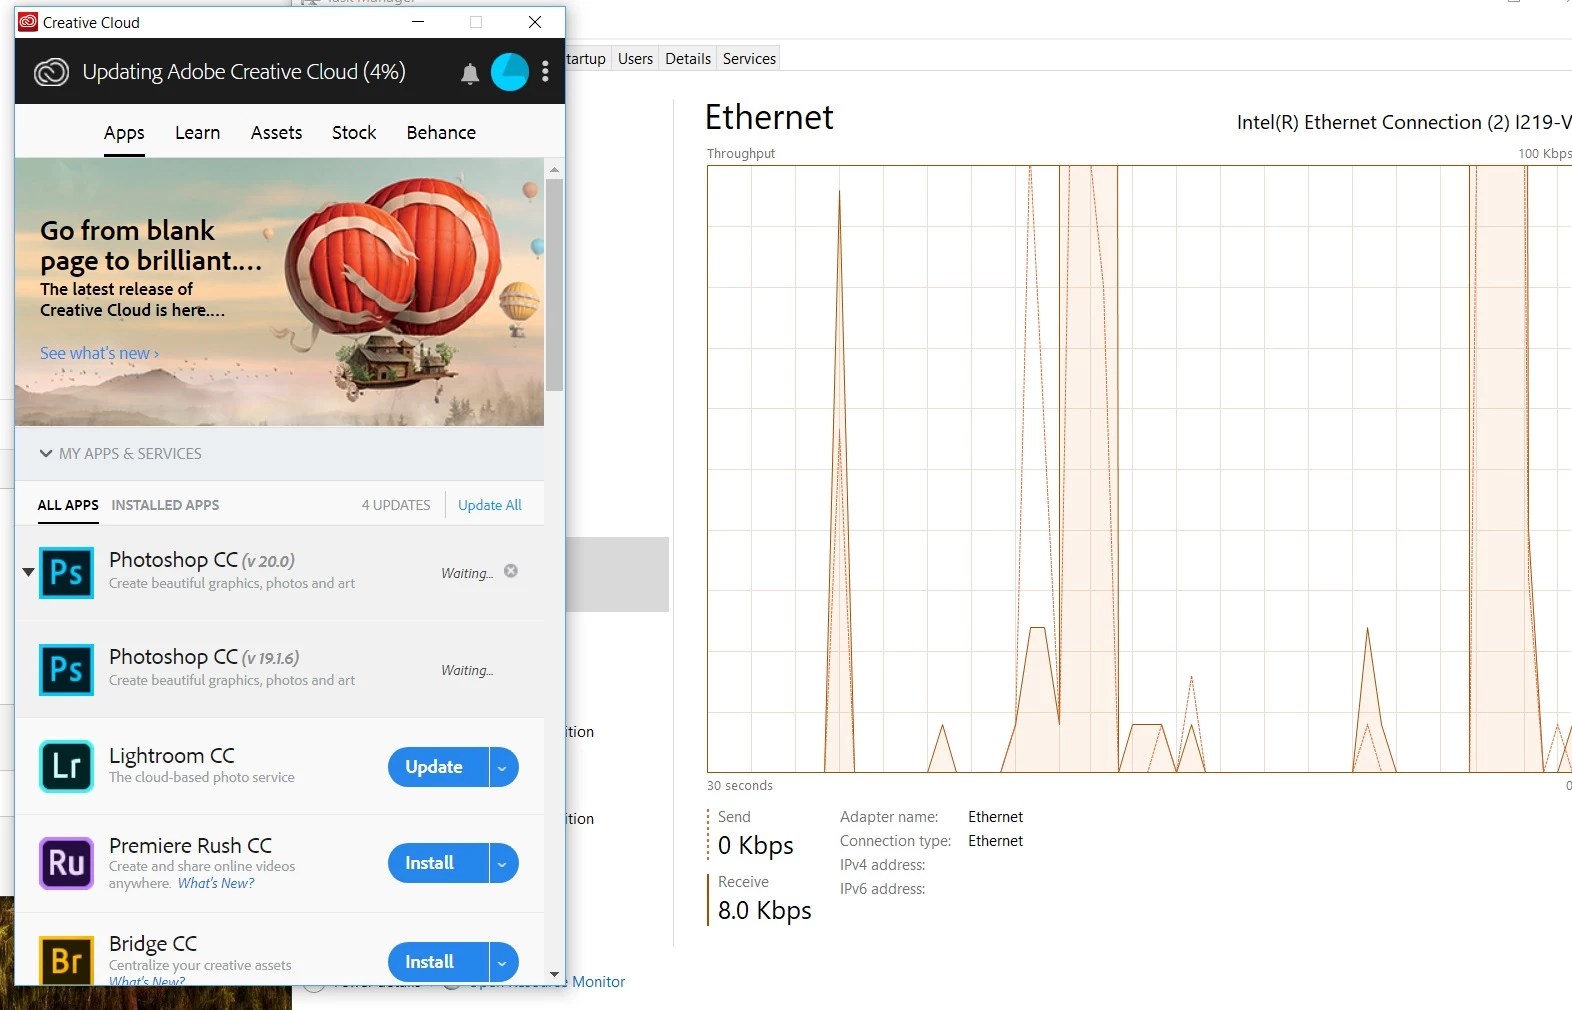Viewport: 1572px width, 1010px height.
Task: Select the ALL APPS filter tab
Action: pos(68,505)
